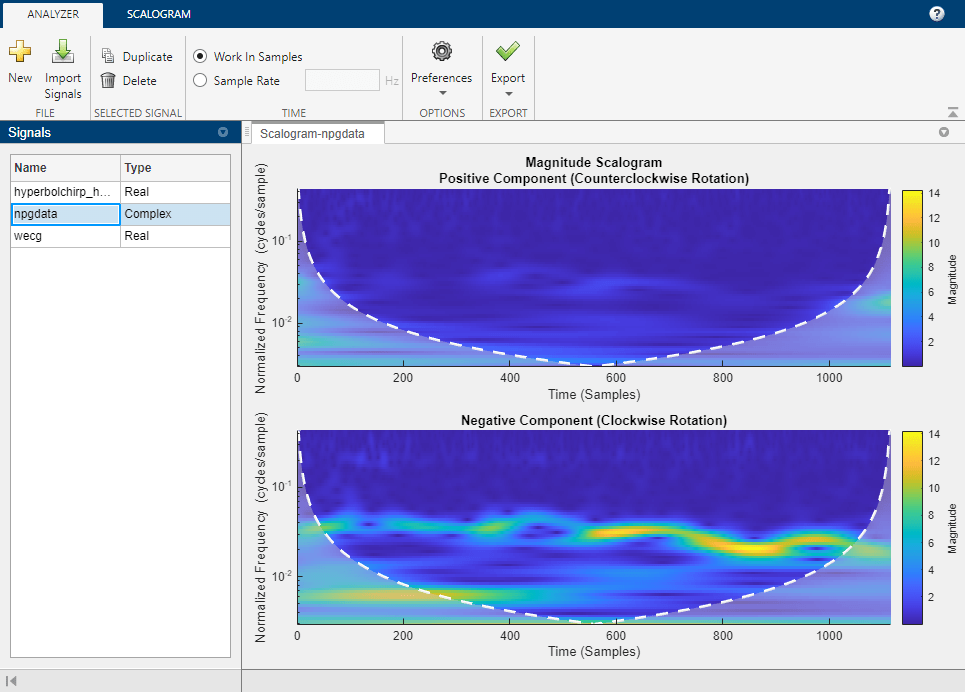The image size is (965, 692).
Task: Open the scalogram document actions dropdown
Action: (943, 133)
